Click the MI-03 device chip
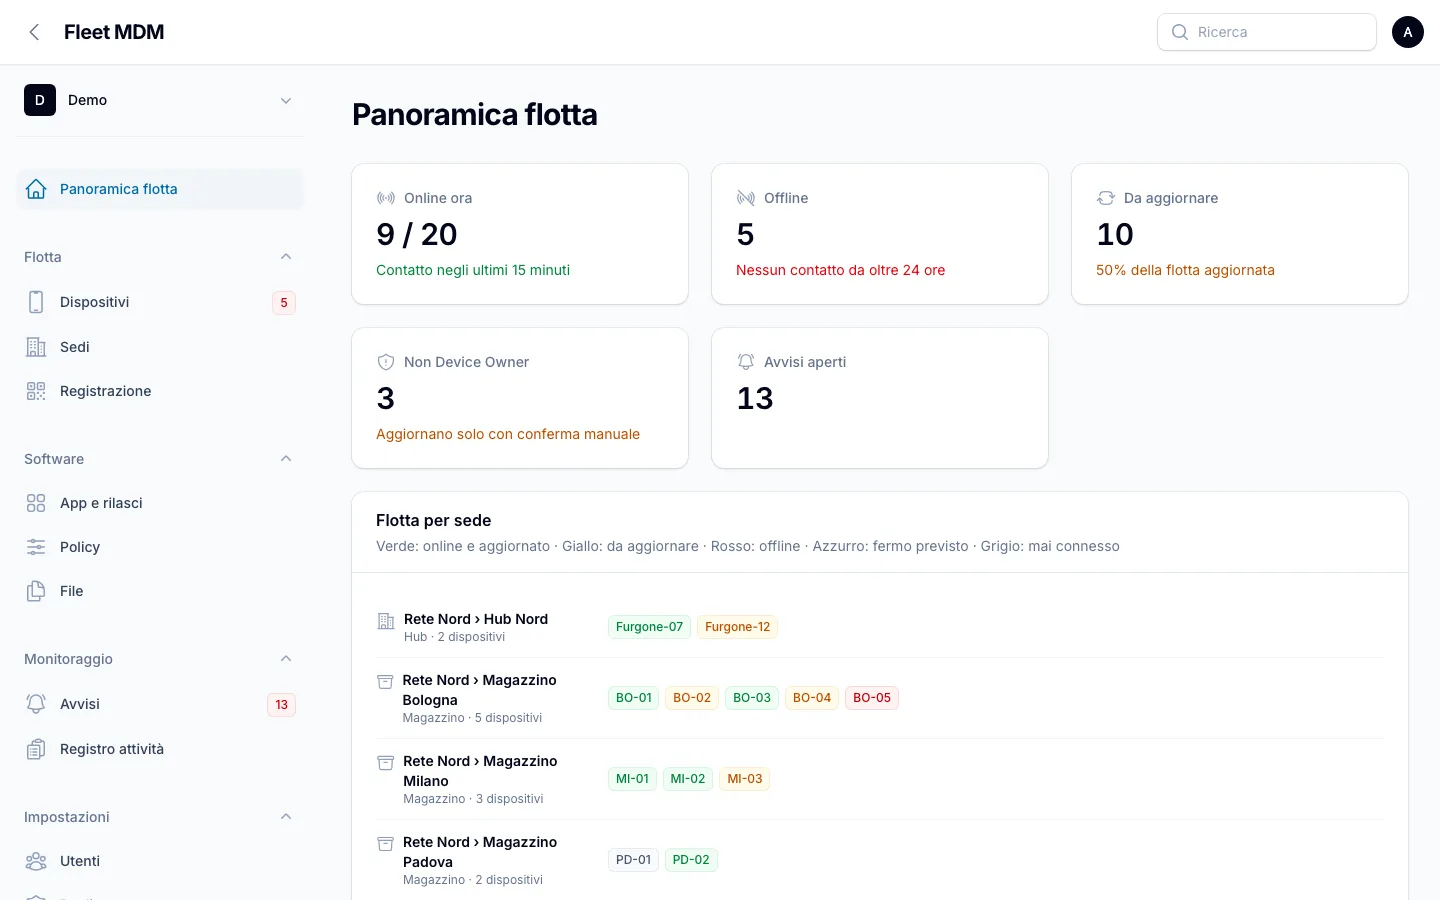 point(745,779)
